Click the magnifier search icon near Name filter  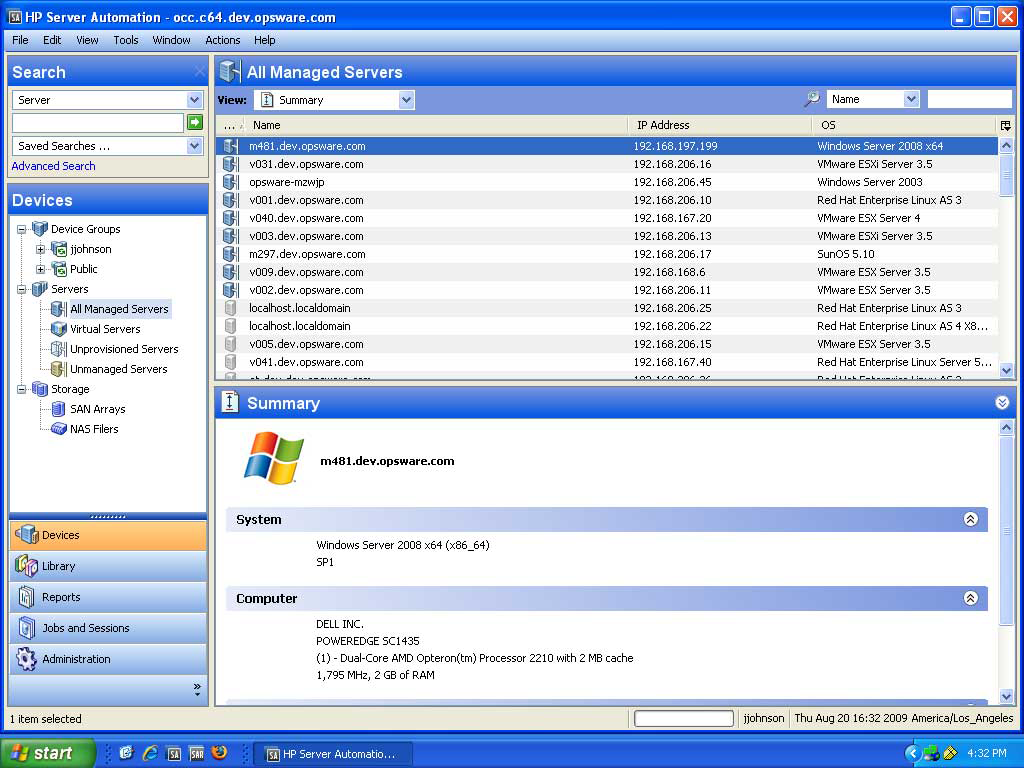[x=812, y=99]
